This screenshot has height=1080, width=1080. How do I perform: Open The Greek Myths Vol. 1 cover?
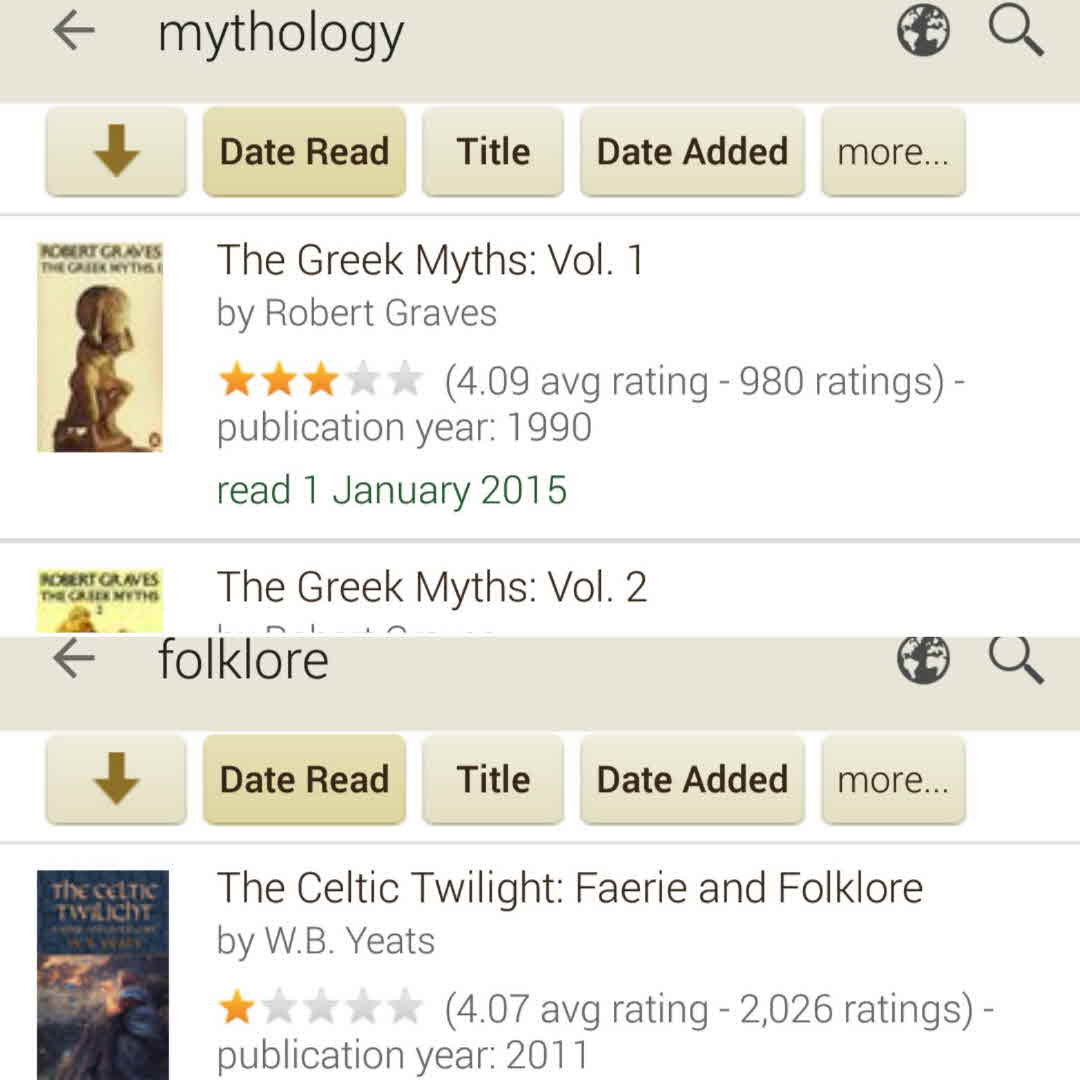click(100, 346)
